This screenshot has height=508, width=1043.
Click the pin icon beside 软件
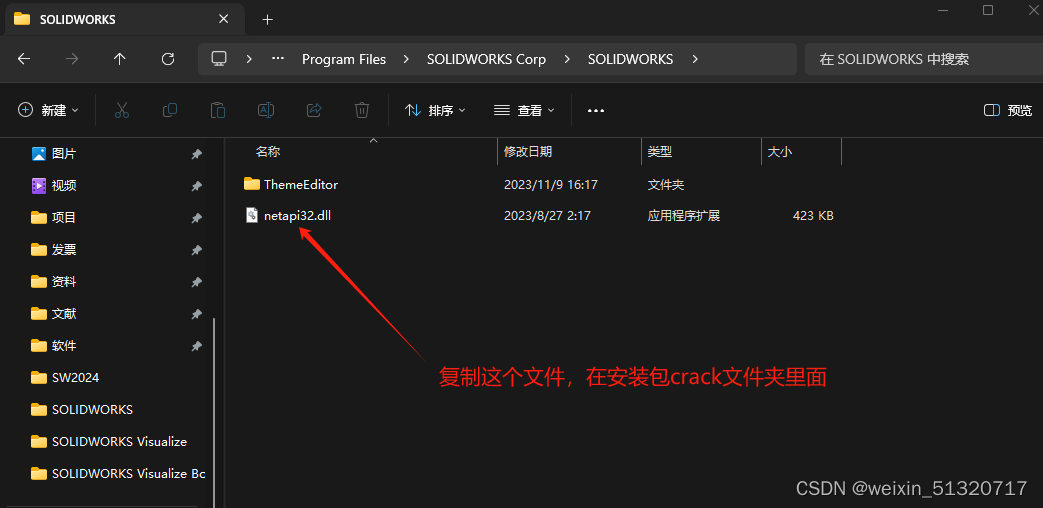coord(196,346)
